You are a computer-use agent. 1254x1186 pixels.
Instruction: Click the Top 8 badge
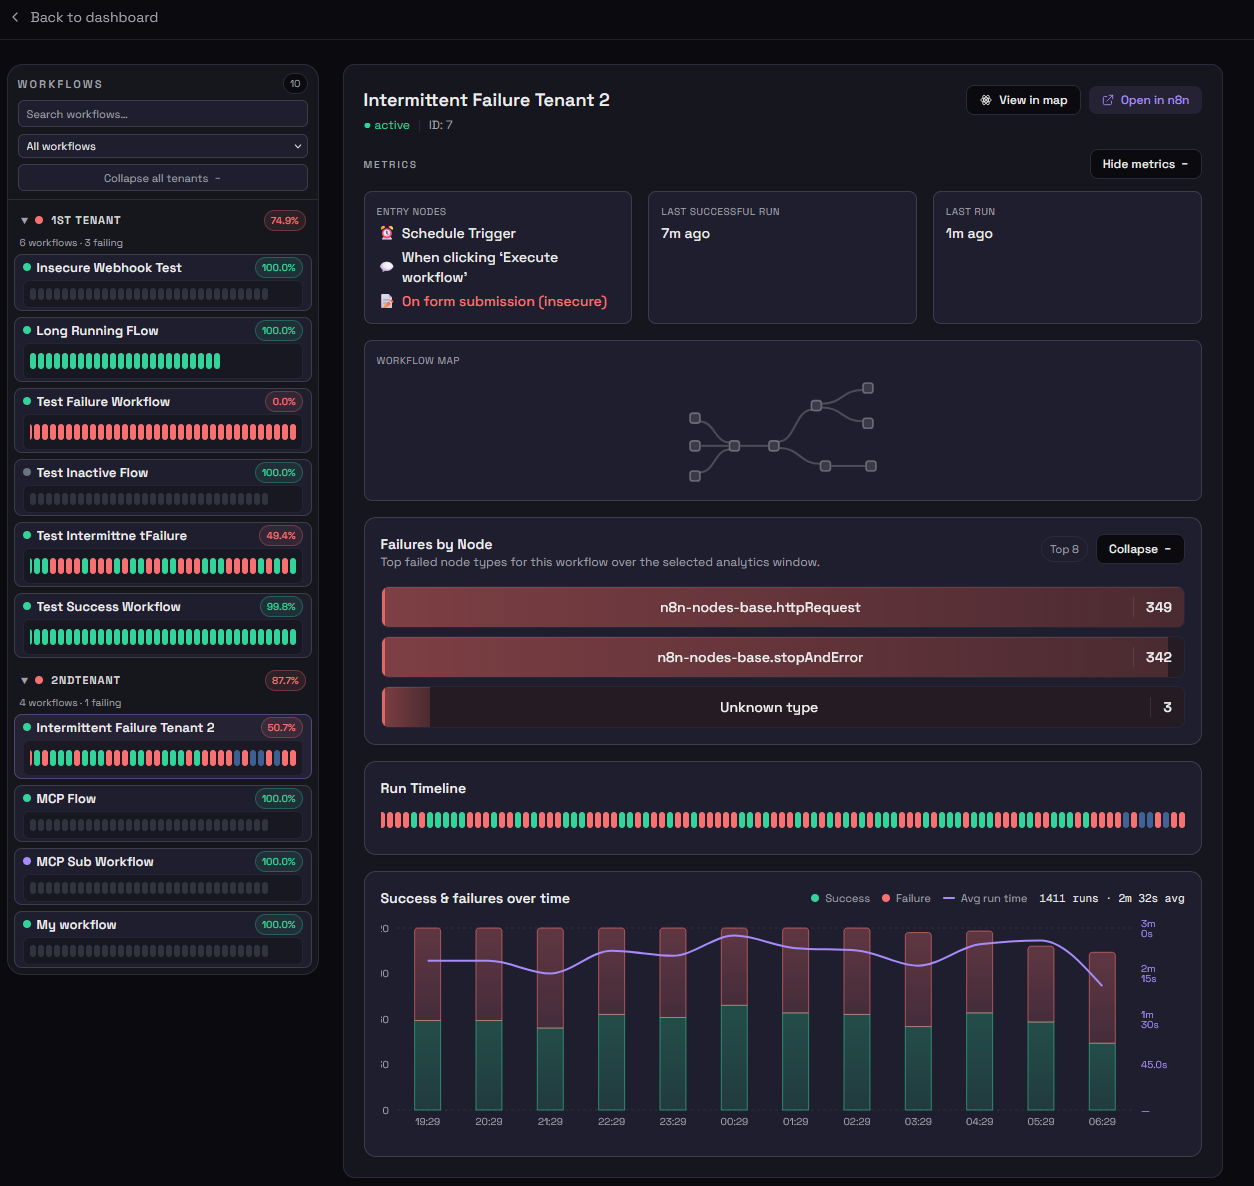(1064, 549)
